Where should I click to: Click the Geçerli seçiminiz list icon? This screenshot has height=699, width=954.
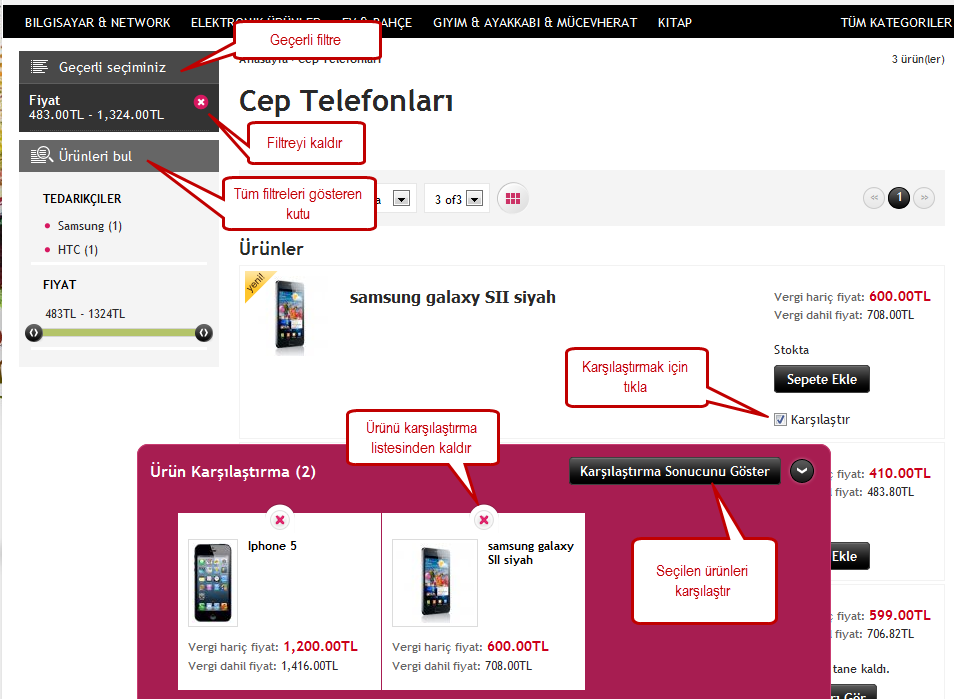coord(40,67)
